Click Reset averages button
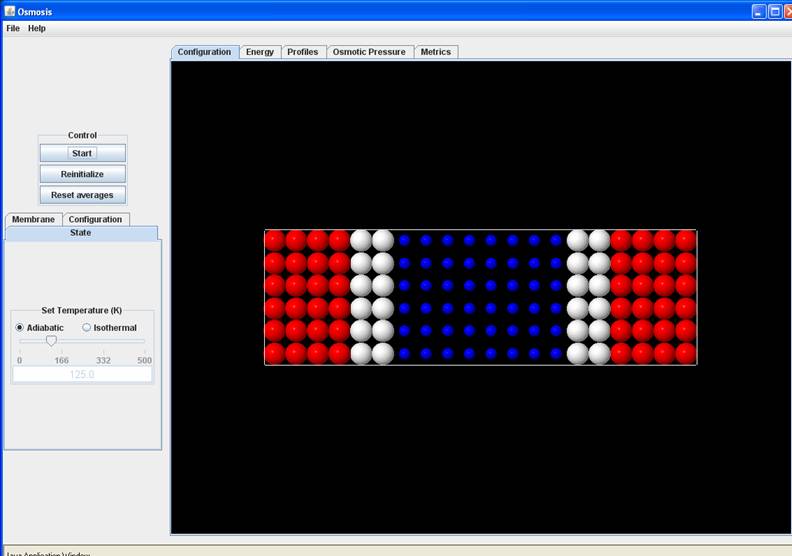This screenshot has height=556, width=792. pos(82,195)
